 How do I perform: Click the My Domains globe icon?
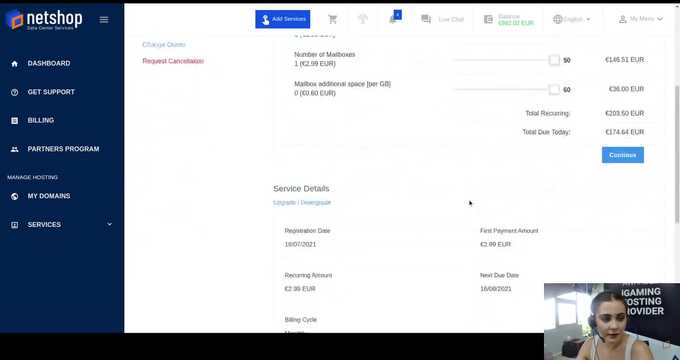click(14, 196)
